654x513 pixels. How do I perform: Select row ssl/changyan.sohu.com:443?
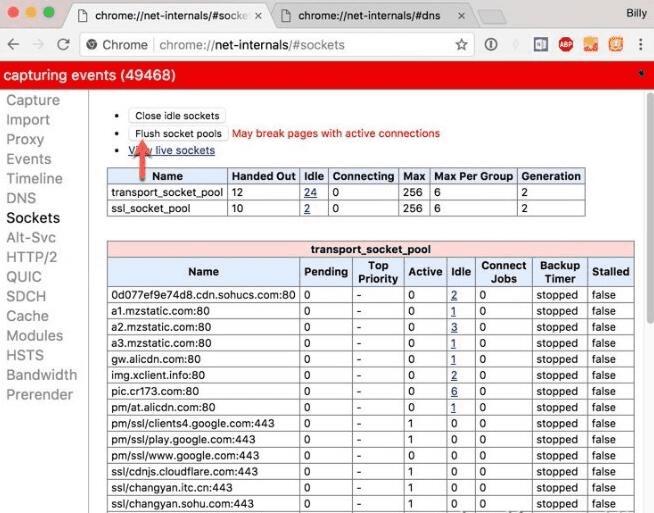click(371, 503)
